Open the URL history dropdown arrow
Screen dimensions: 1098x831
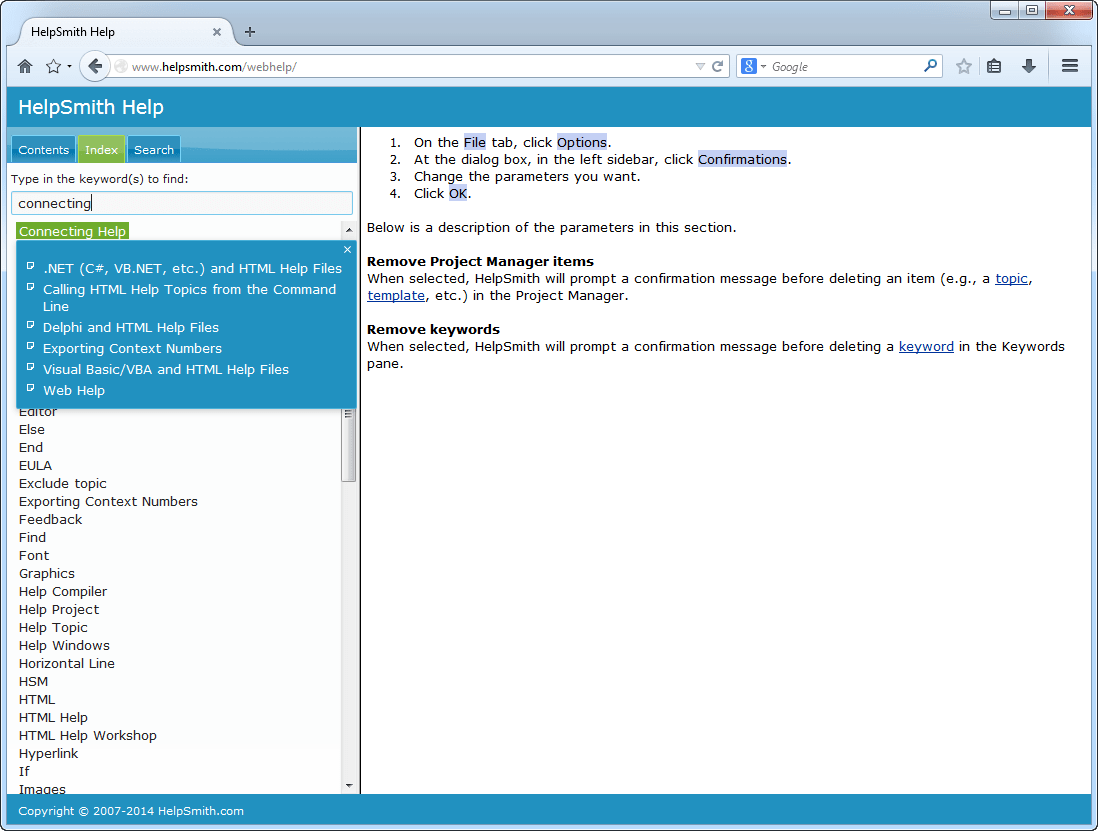[700, 67]
